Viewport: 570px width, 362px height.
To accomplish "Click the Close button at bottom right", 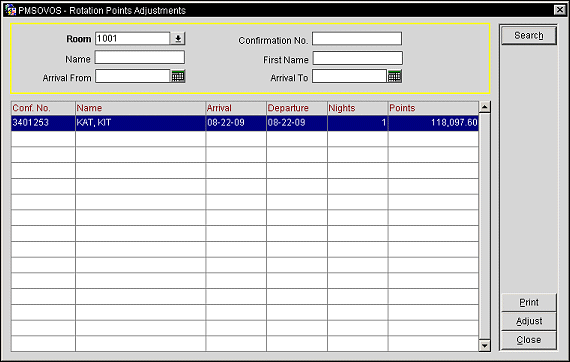I will click(x=529, y=340).
